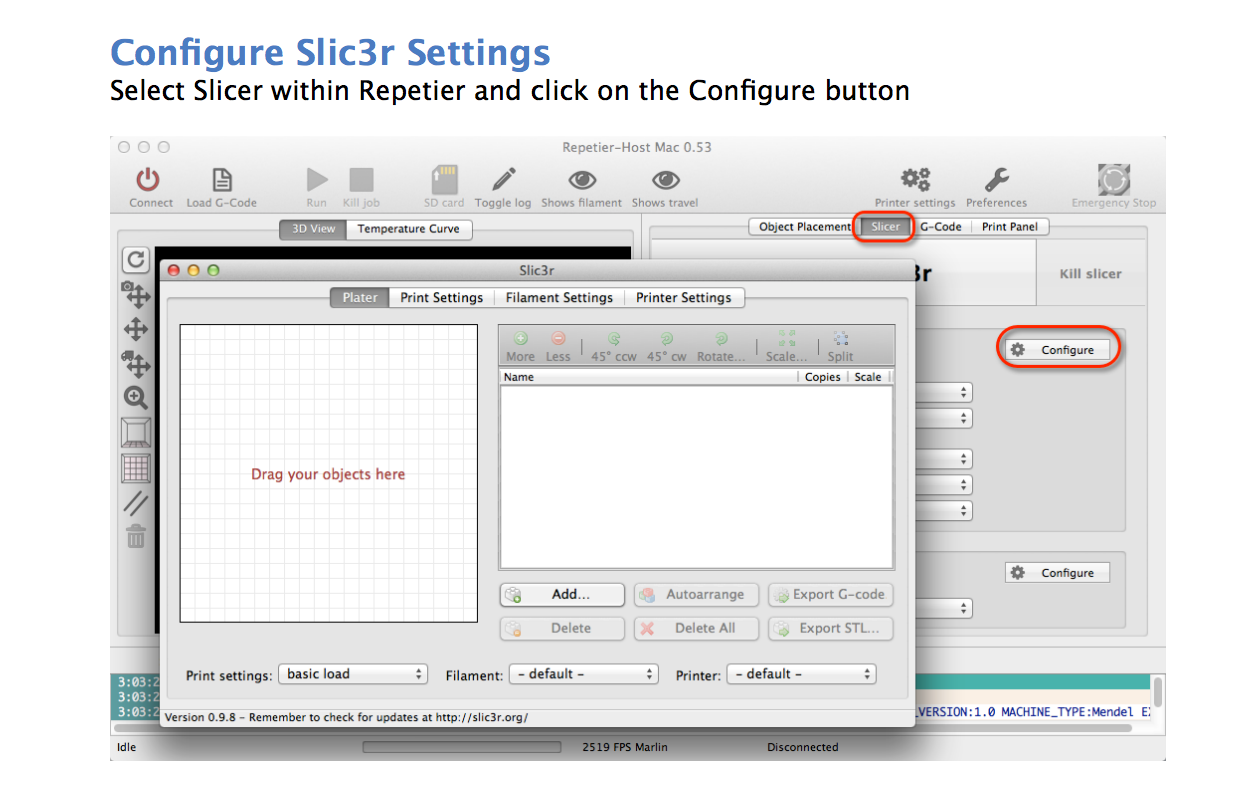Click the Emergency Stop icon
Viewport: 1258px width, 802px height.
pyautogui.click(x=1113, y=180)
